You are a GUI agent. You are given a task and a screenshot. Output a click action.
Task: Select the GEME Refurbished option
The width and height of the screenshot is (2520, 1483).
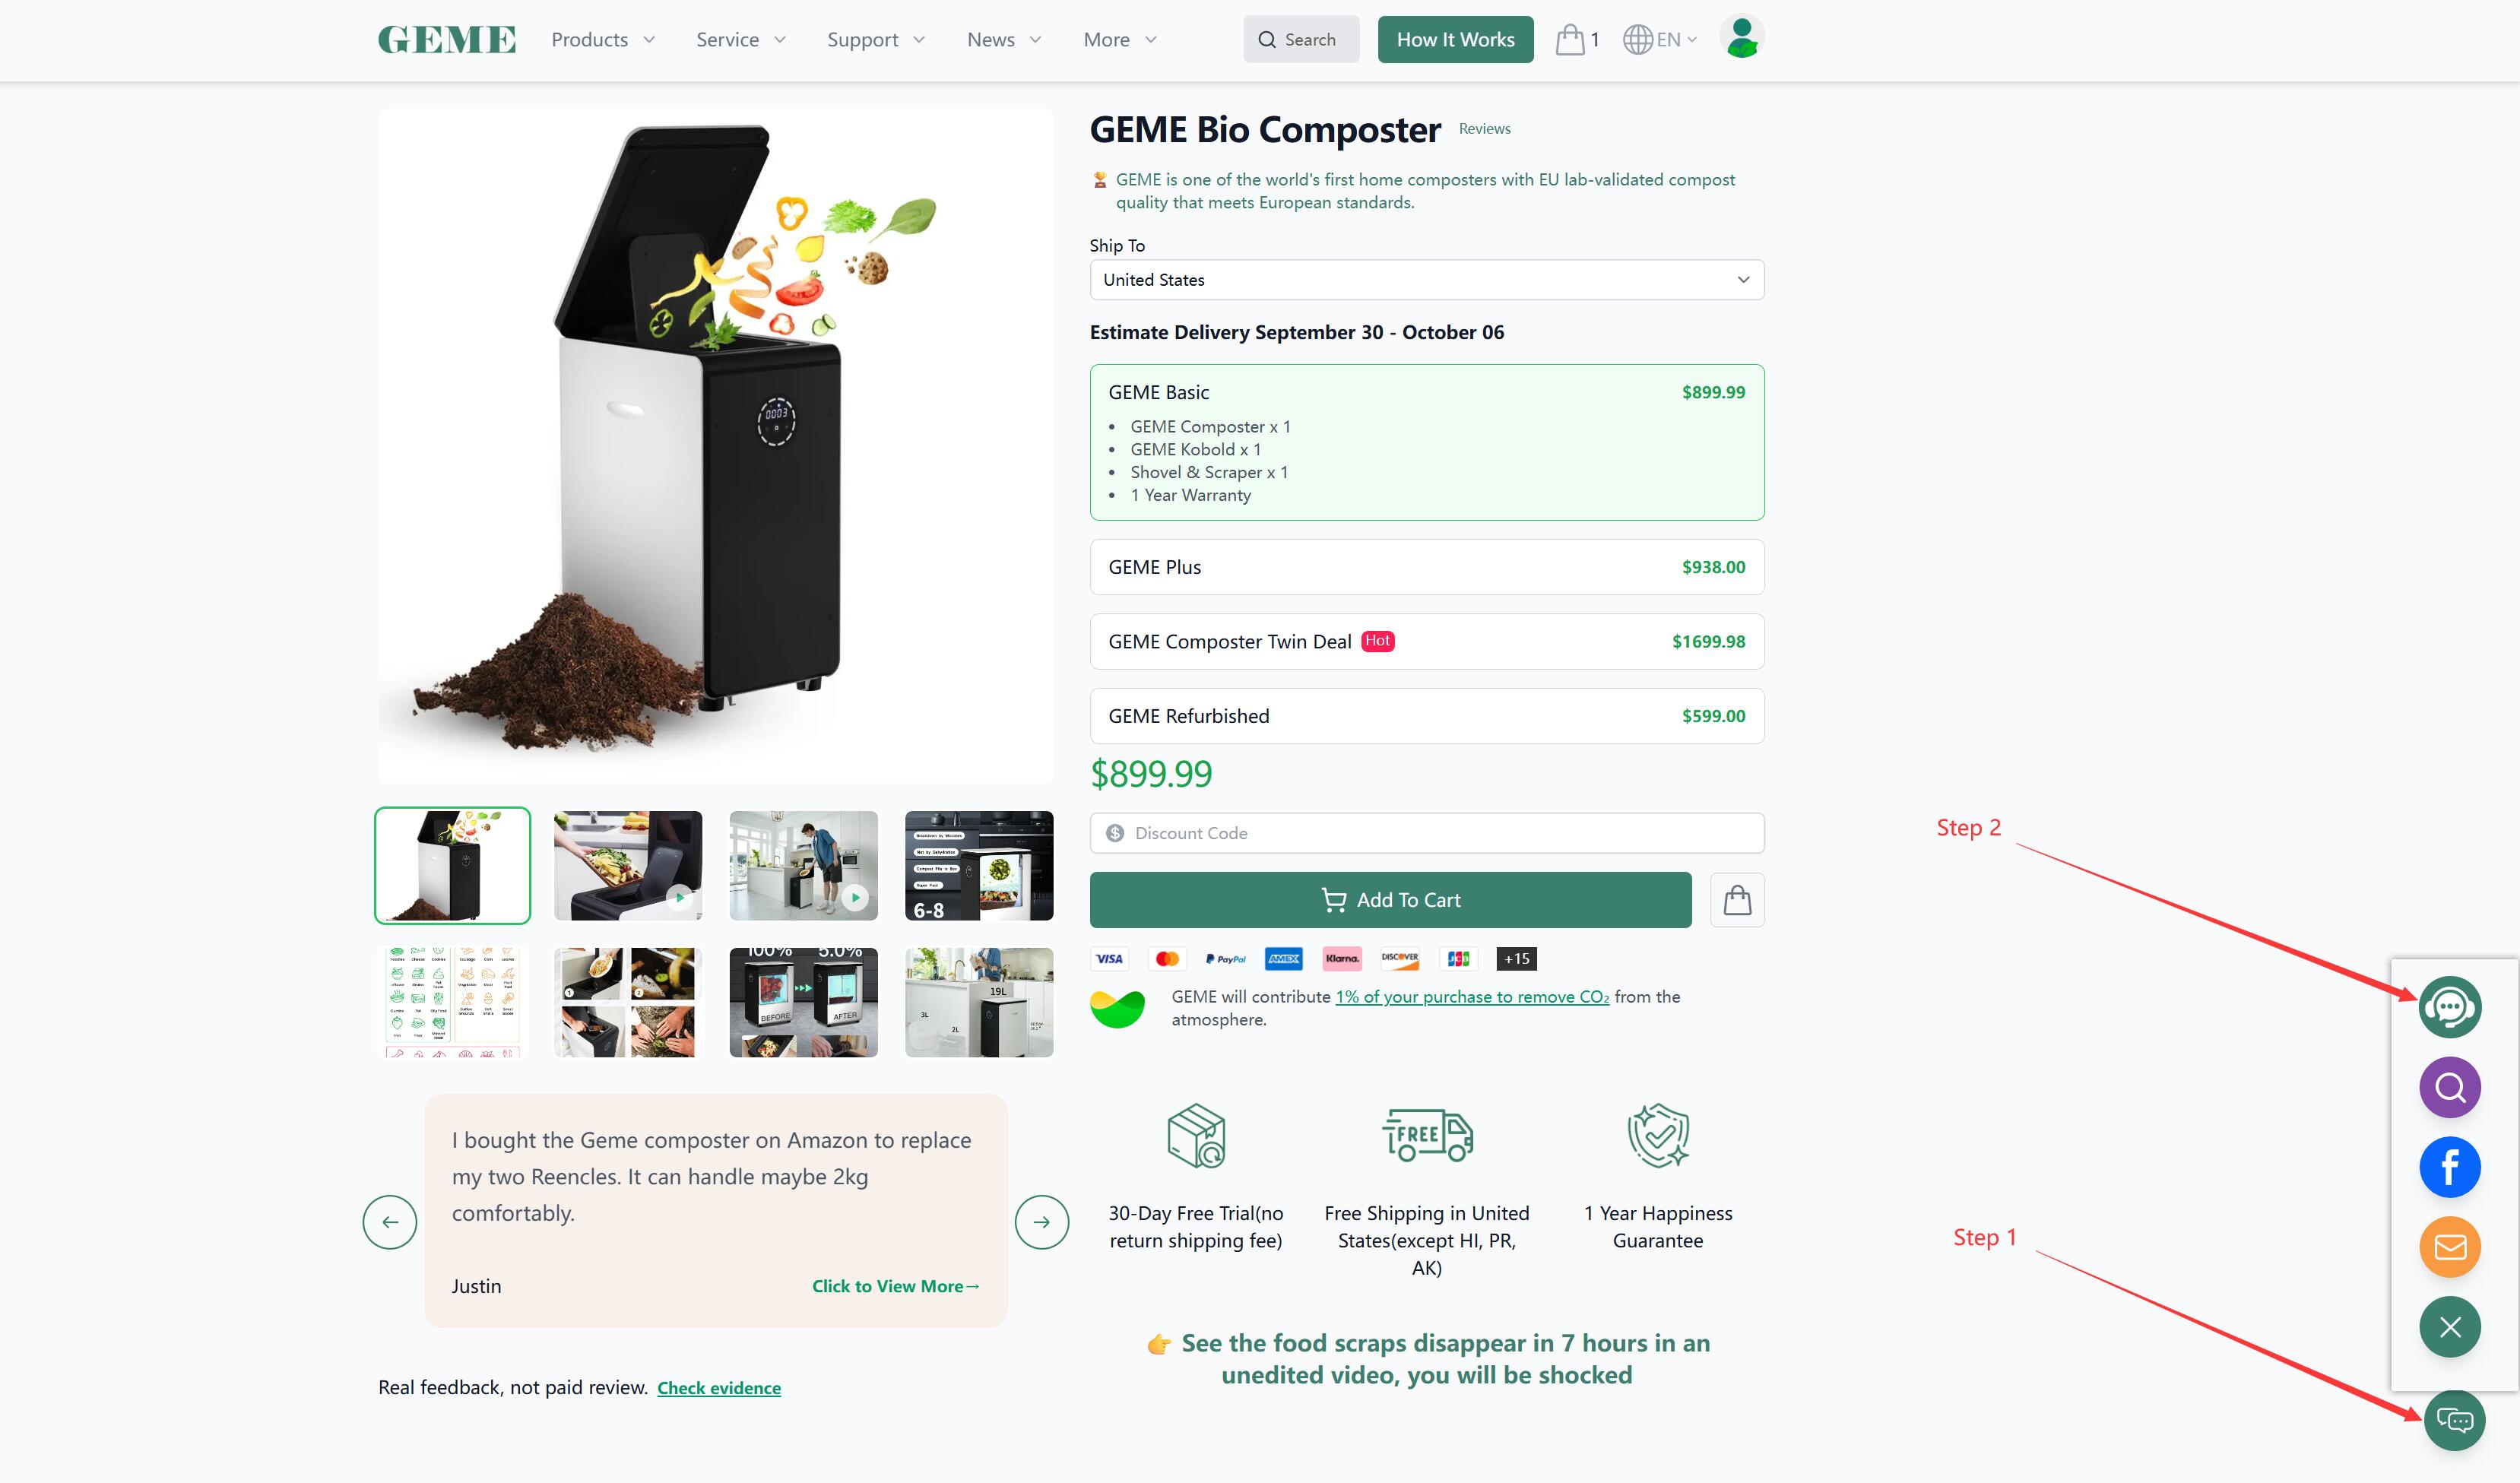[x=1427, y=716]
